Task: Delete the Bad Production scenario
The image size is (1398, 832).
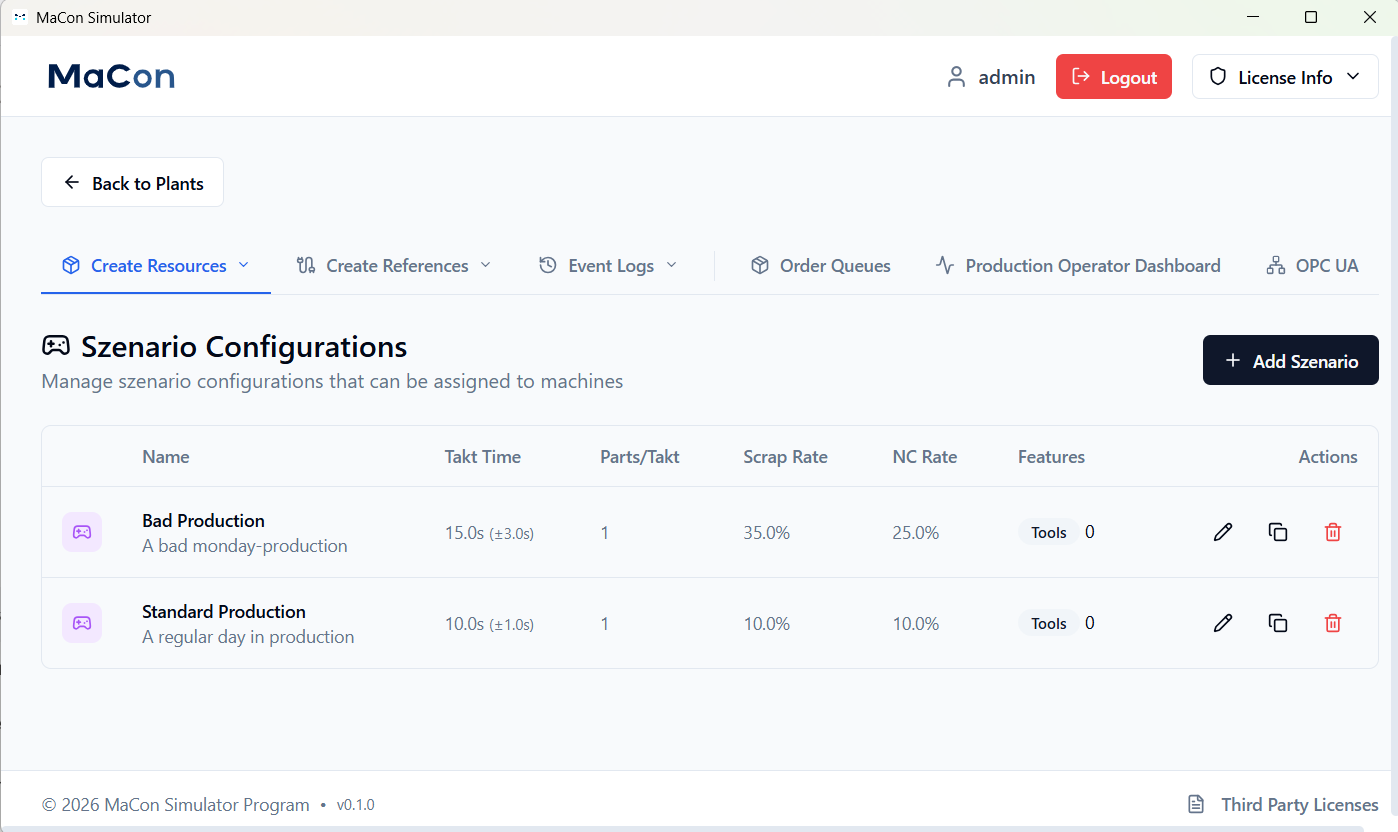Action: click(x=1332, y=532)
